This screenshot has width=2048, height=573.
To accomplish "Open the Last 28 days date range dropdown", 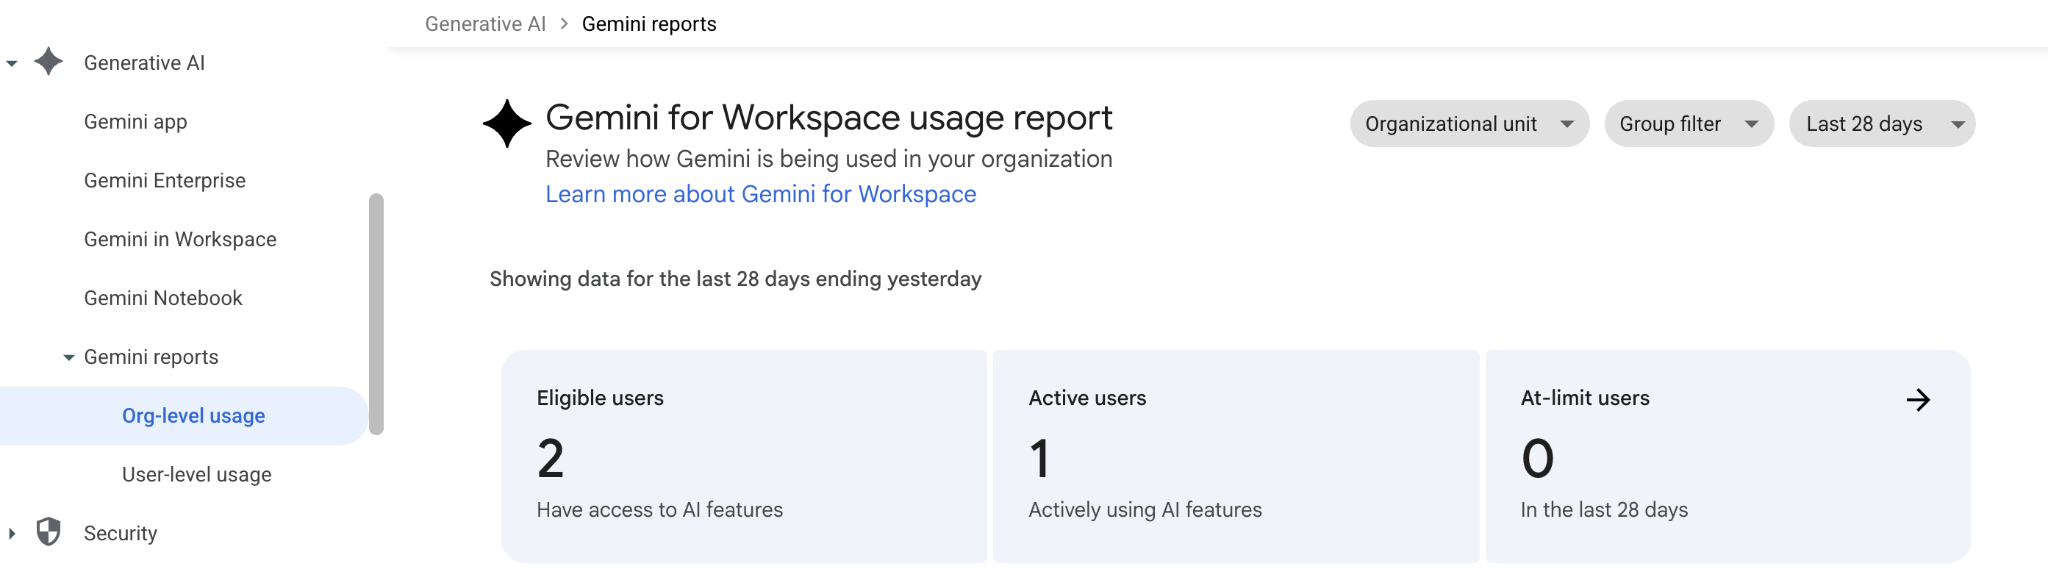I will click(1882, 124).
